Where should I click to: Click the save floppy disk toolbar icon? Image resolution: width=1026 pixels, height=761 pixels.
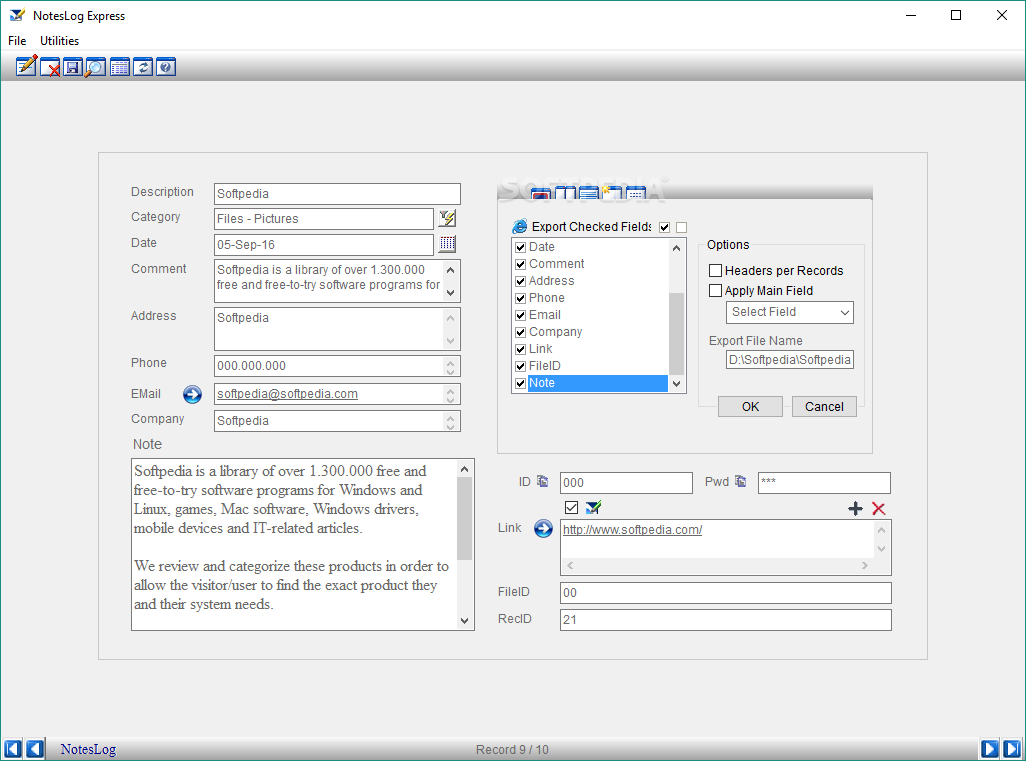point(73,67)
